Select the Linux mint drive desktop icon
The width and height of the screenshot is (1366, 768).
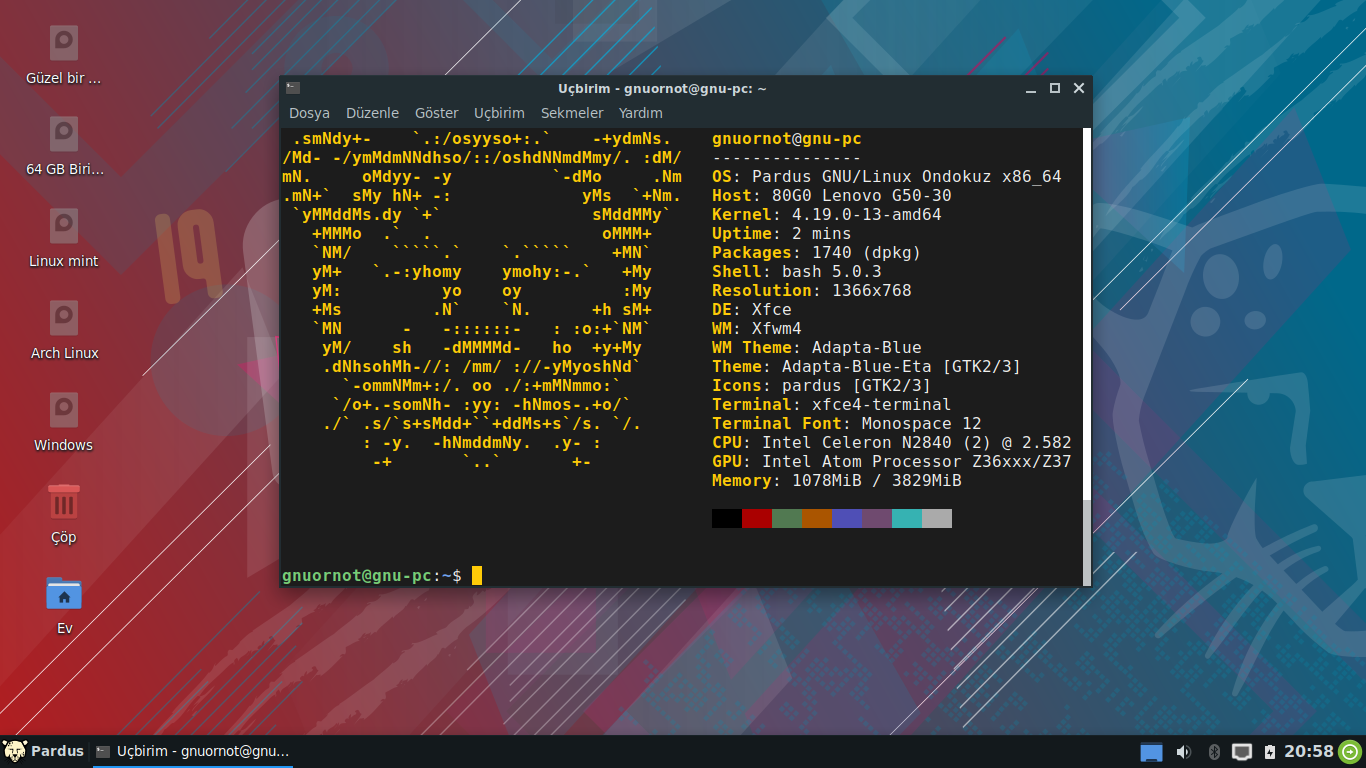pos(64,225)
